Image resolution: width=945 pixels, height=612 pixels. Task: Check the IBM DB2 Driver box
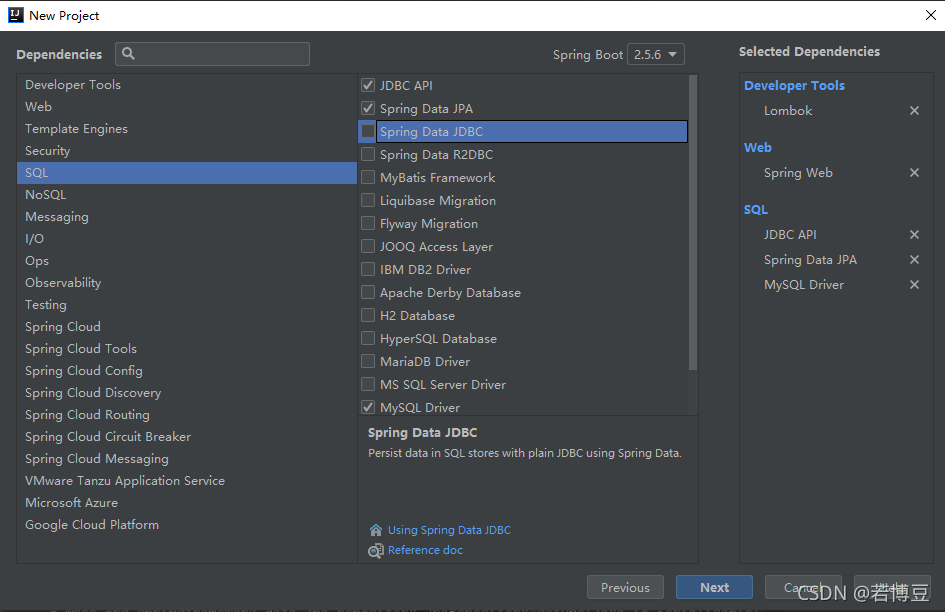(368, 269)
